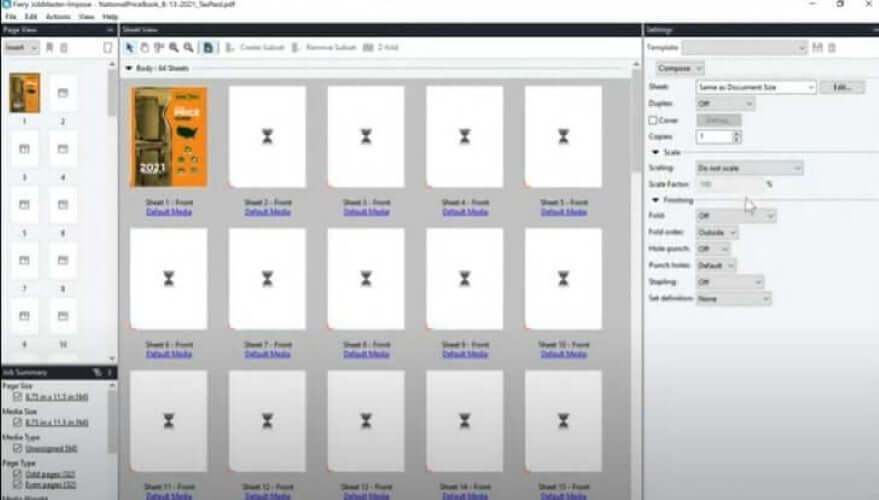The image size is (879, 500).
Task: Activate the hand pan tool
Action: pos(144,47)
